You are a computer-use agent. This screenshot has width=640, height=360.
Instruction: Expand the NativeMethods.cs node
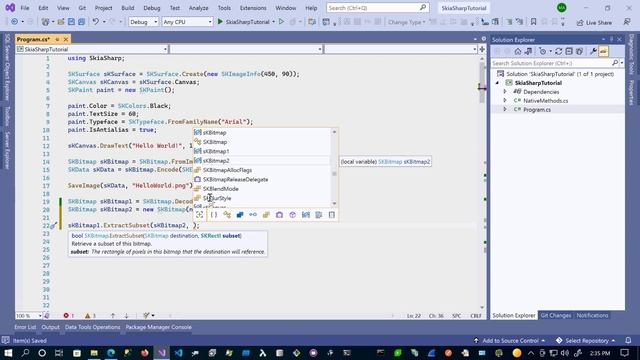tap(505, 100)
